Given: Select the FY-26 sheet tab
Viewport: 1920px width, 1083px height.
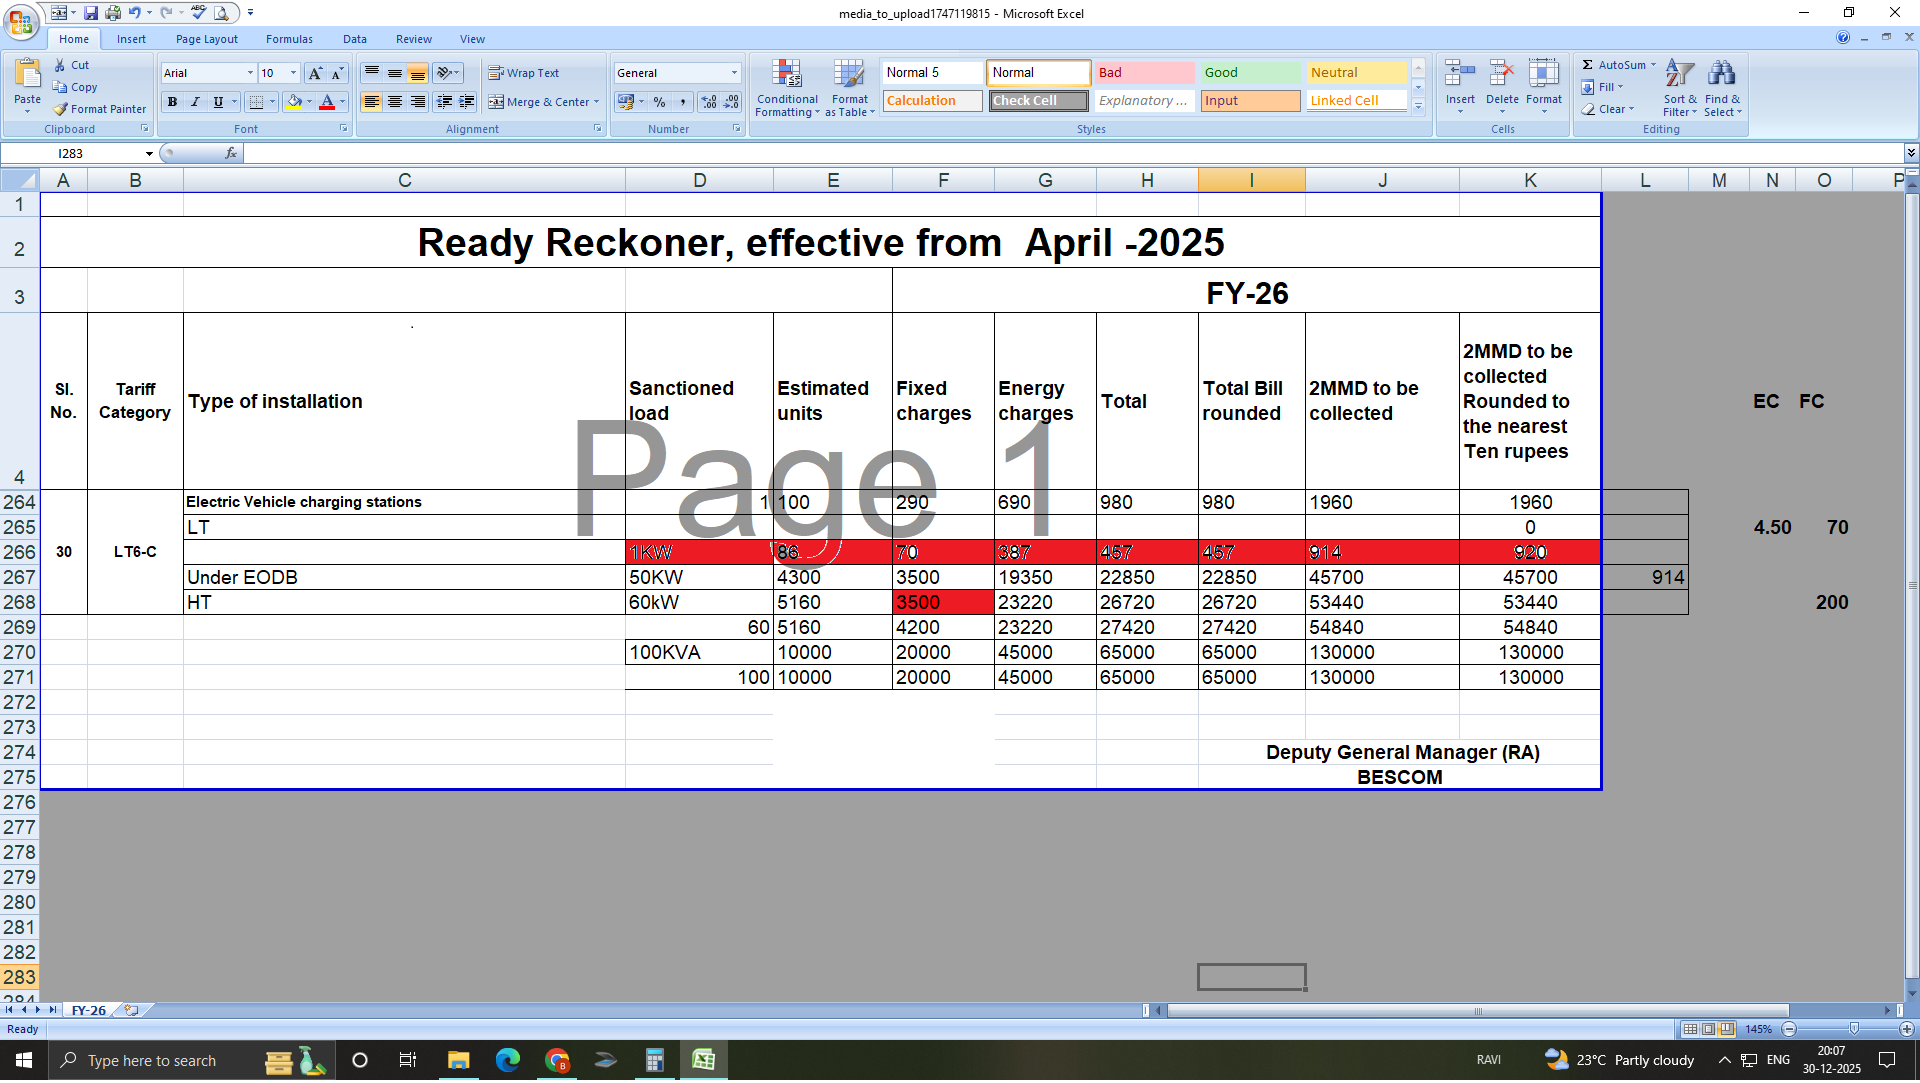Looking at the screenshot, I should (x=88, y=1011).
